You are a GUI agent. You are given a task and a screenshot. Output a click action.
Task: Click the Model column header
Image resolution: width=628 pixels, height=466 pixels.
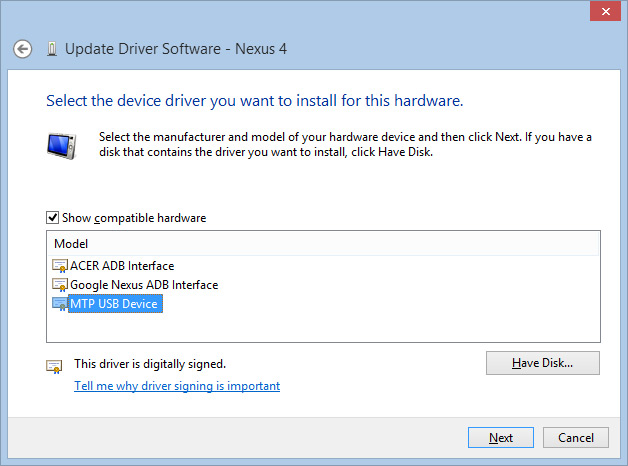[x=323, y=243]
